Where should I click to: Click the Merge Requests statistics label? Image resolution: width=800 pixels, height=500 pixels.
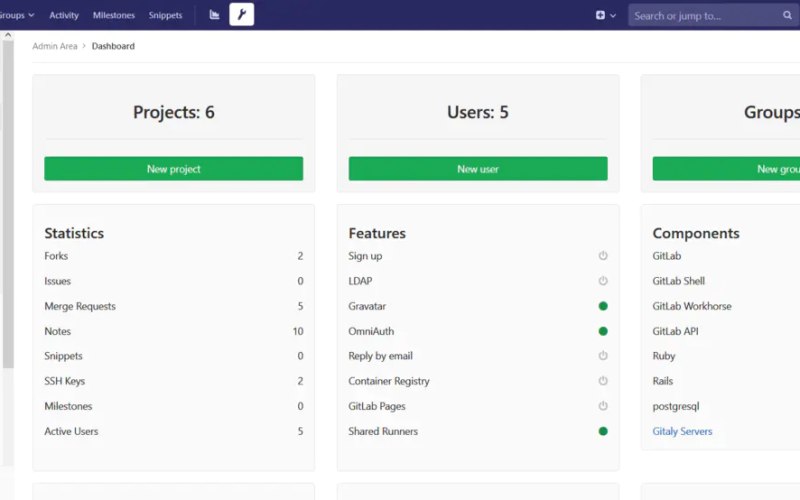click(x=80, y=306)
